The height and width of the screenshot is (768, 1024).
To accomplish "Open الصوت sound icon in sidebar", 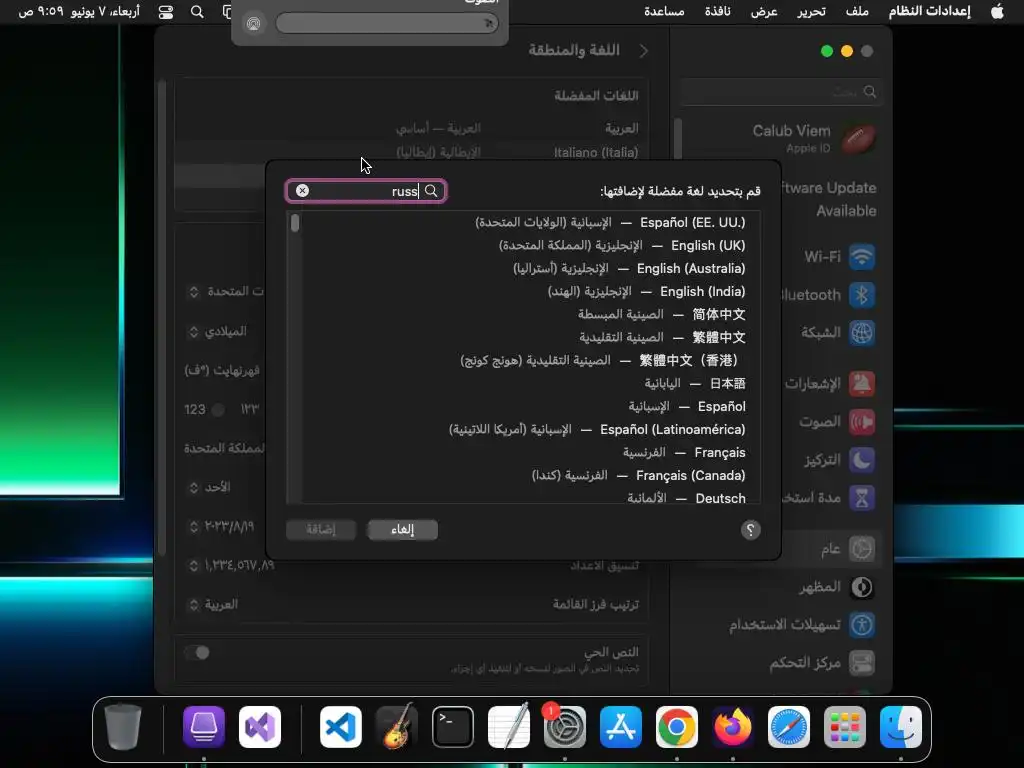I will 861,422.
